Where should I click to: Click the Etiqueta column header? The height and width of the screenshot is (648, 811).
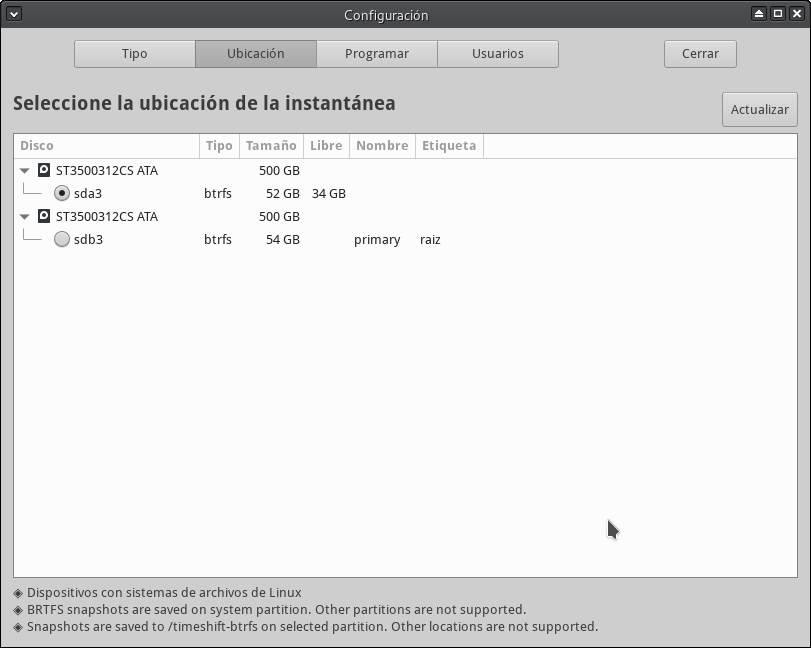point(449,146)
